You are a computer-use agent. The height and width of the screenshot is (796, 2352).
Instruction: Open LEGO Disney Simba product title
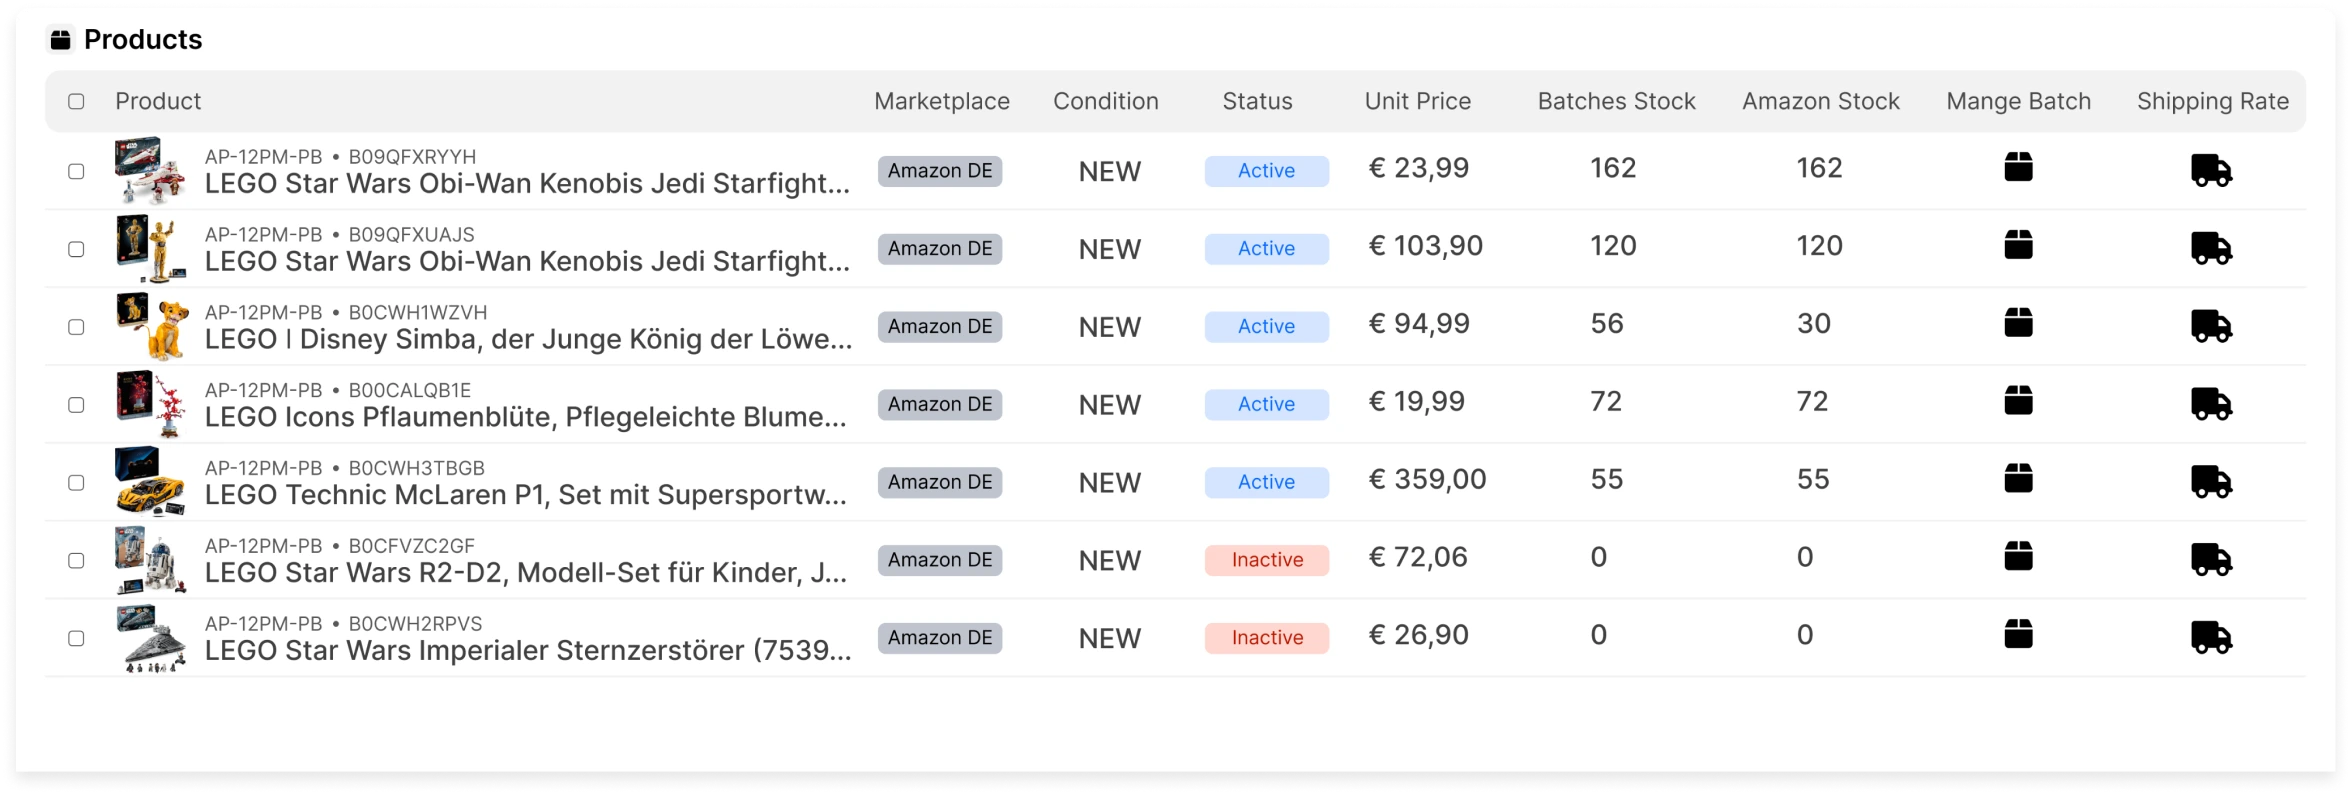click(529, 339)
